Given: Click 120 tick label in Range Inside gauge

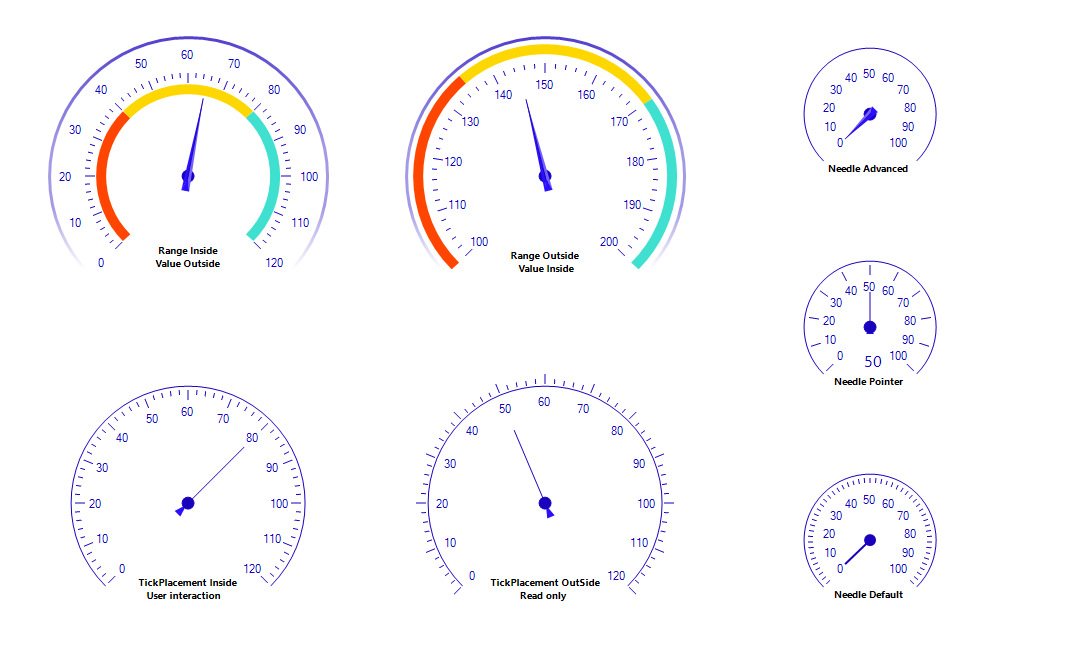Looking at the screenshot, I should 274,263.
